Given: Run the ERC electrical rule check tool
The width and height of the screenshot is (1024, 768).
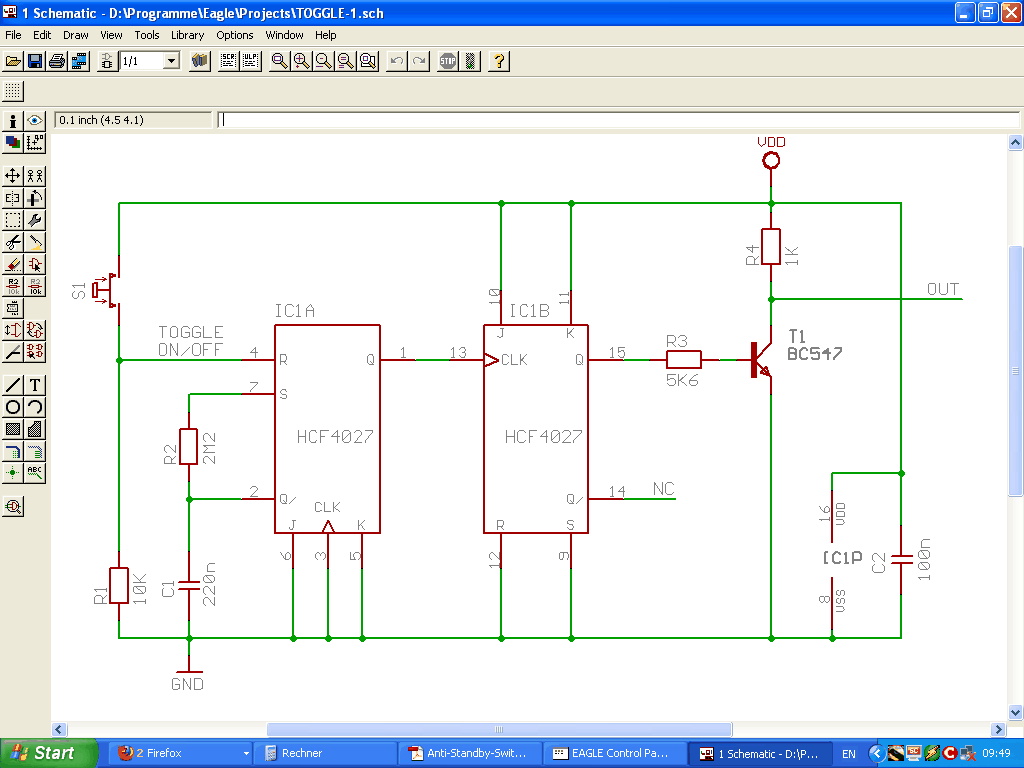Looking at the screenshot, I should pyautogui.click(x=12, y=507).
